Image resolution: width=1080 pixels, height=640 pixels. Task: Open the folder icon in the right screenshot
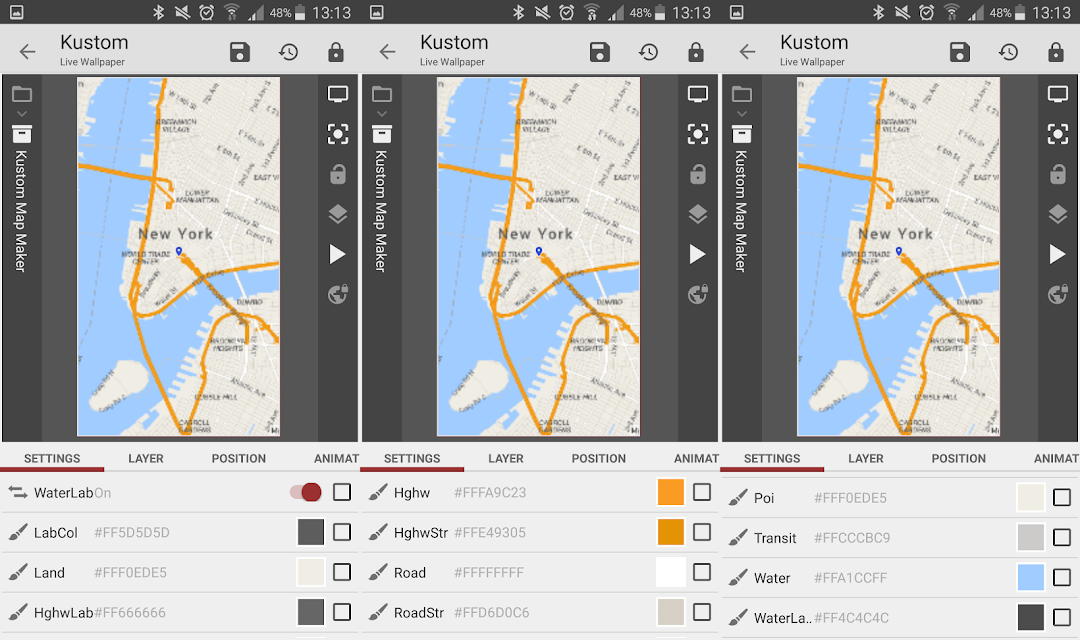point(742,94)
